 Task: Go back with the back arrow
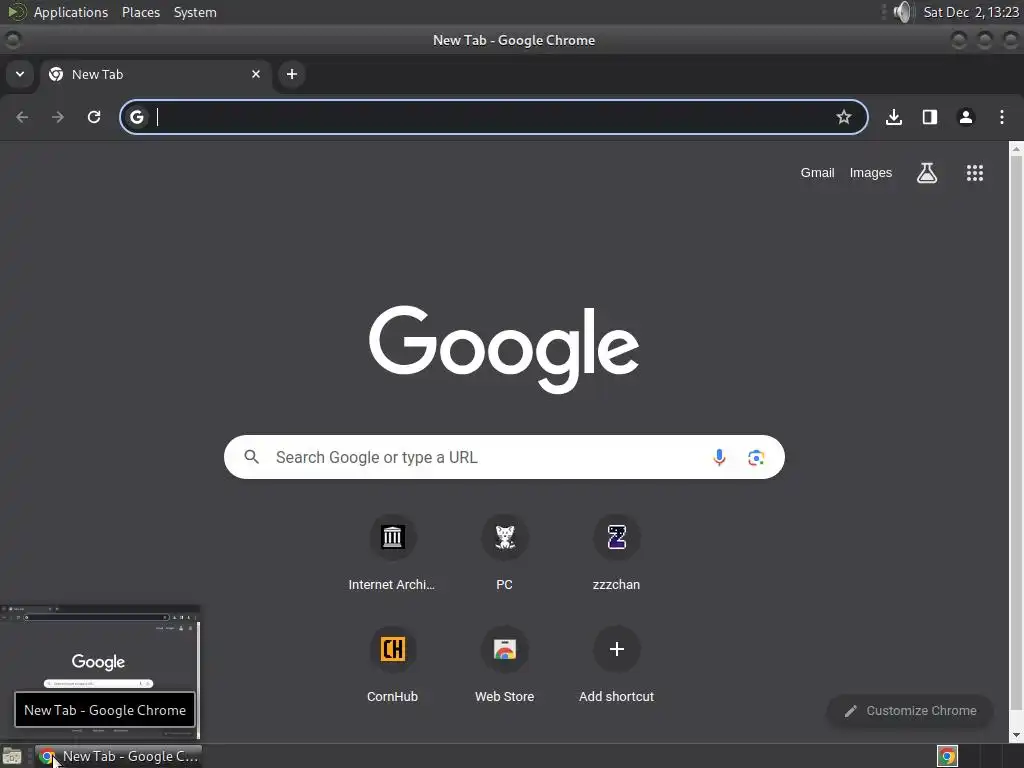(x=22, y=117)
